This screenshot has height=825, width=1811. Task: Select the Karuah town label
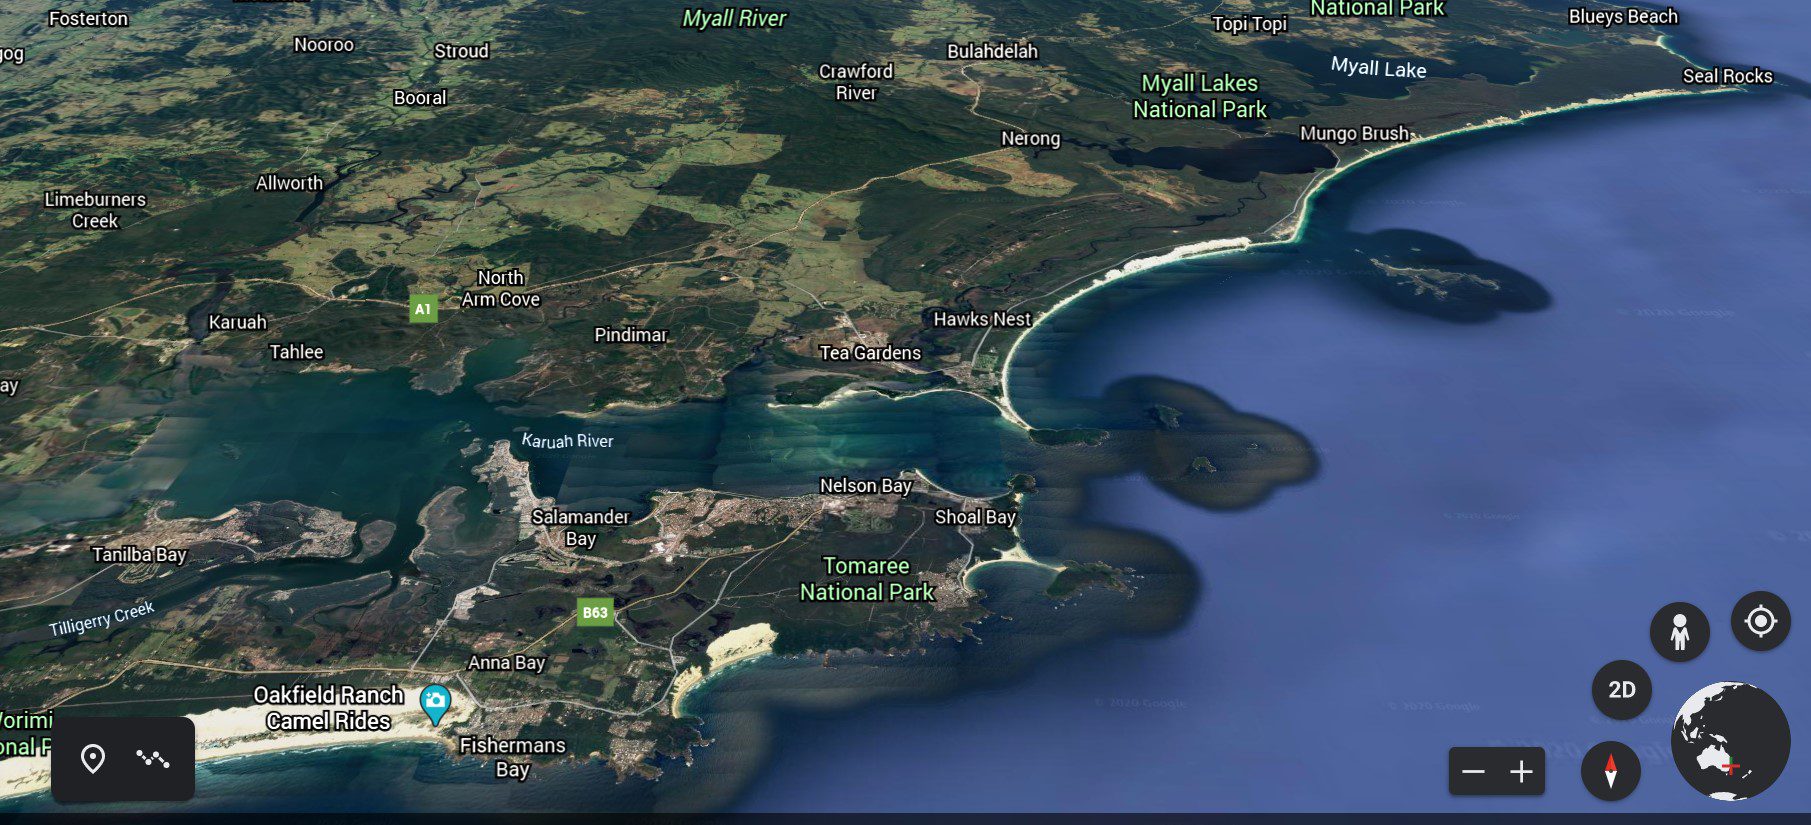pos(237,322)
